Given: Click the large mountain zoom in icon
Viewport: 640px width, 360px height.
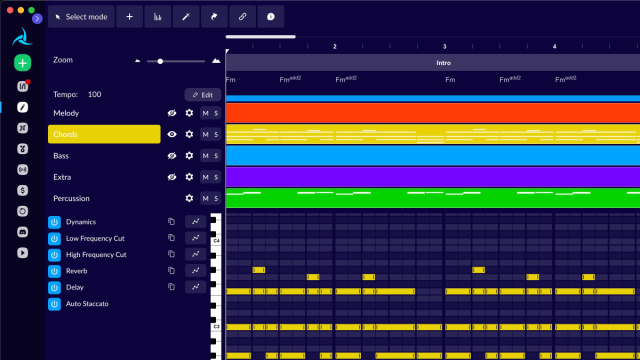Looking at the screenshot, I should coord(216,61).
